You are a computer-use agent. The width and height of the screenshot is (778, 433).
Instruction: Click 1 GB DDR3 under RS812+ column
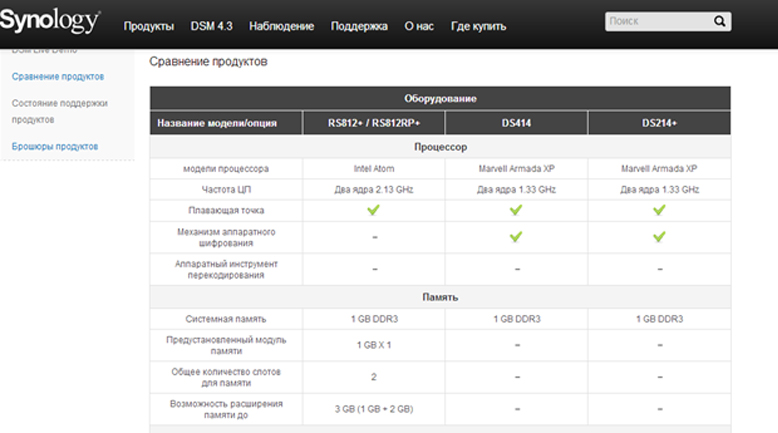coord(374,319)
